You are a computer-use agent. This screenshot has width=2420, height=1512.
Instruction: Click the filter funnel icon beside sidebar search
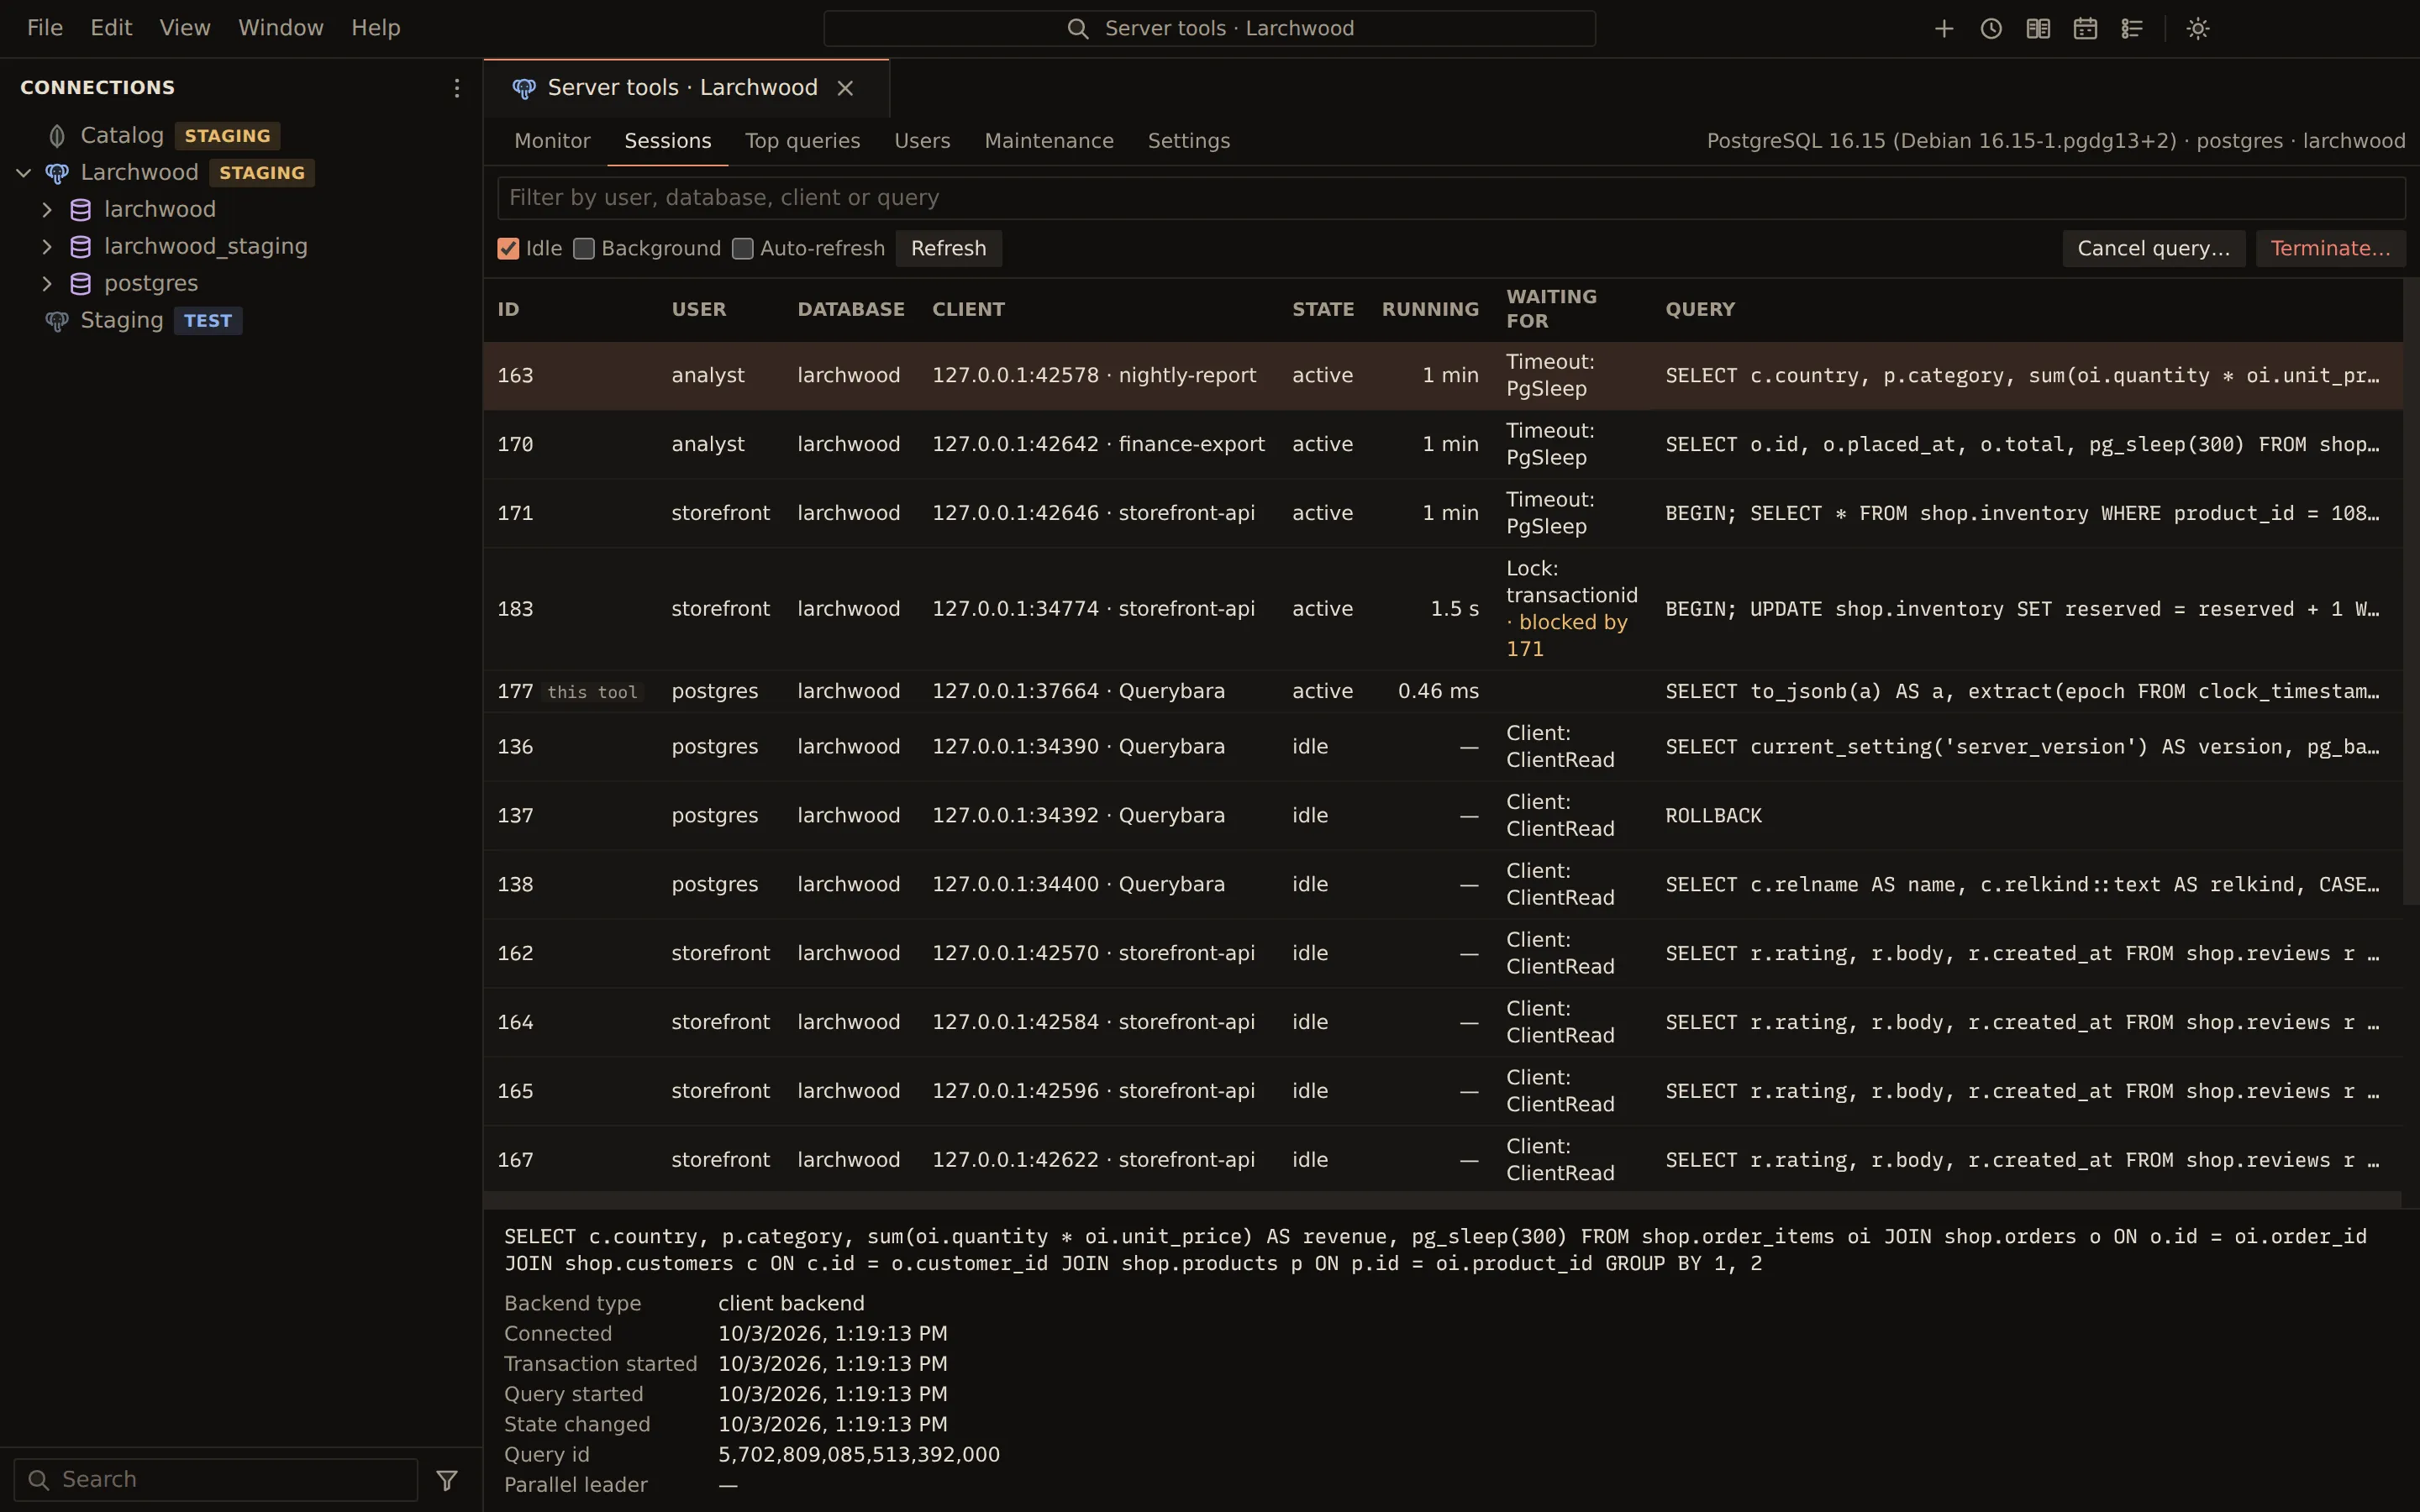[x=447, y=1480]
